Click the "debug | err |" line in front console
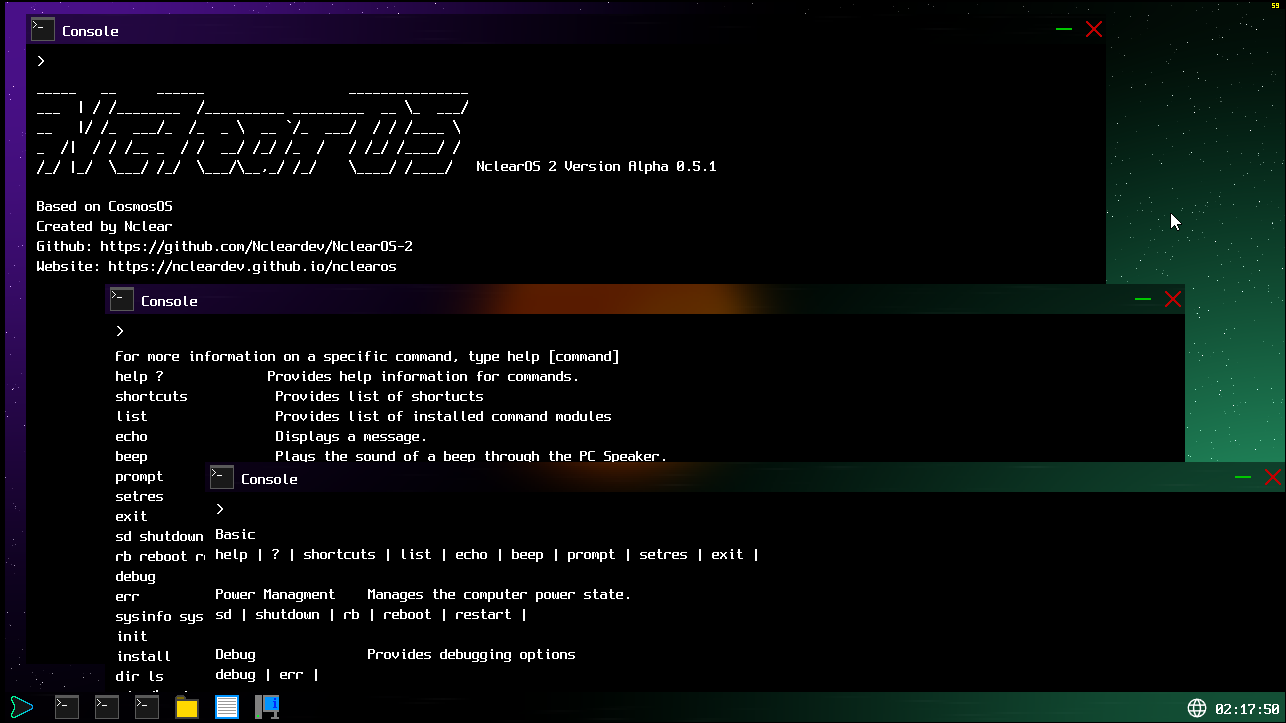 coord(267,674)
